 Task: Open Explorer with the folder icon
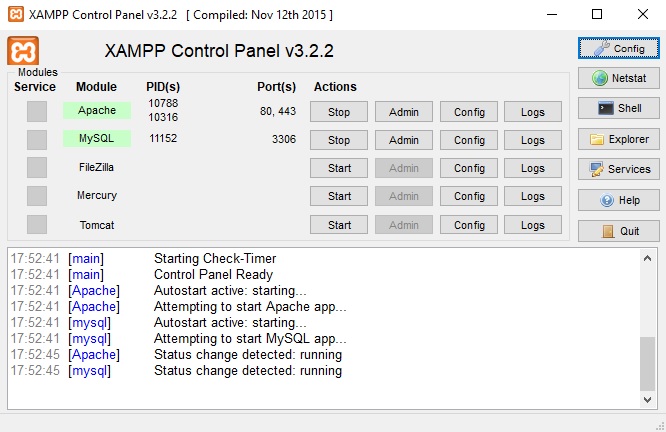click(x=618, y=139)
